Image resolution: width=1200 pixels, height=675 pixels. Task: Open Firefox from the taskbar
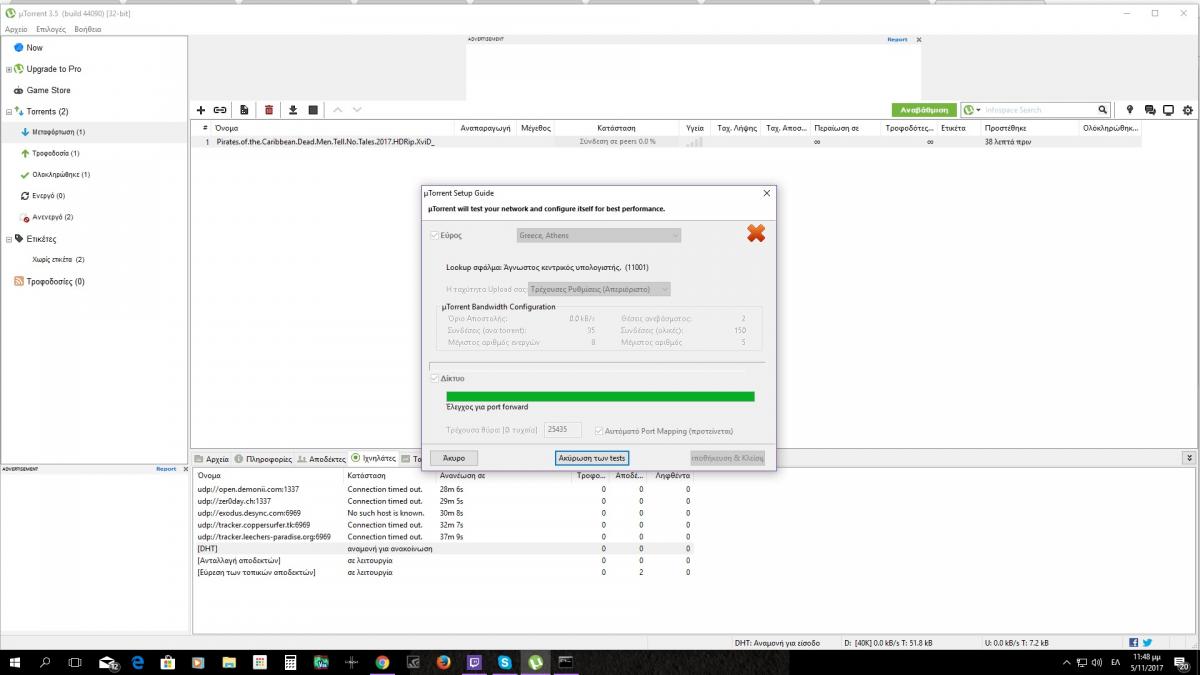pyautogui.click(x=444, y=662)
